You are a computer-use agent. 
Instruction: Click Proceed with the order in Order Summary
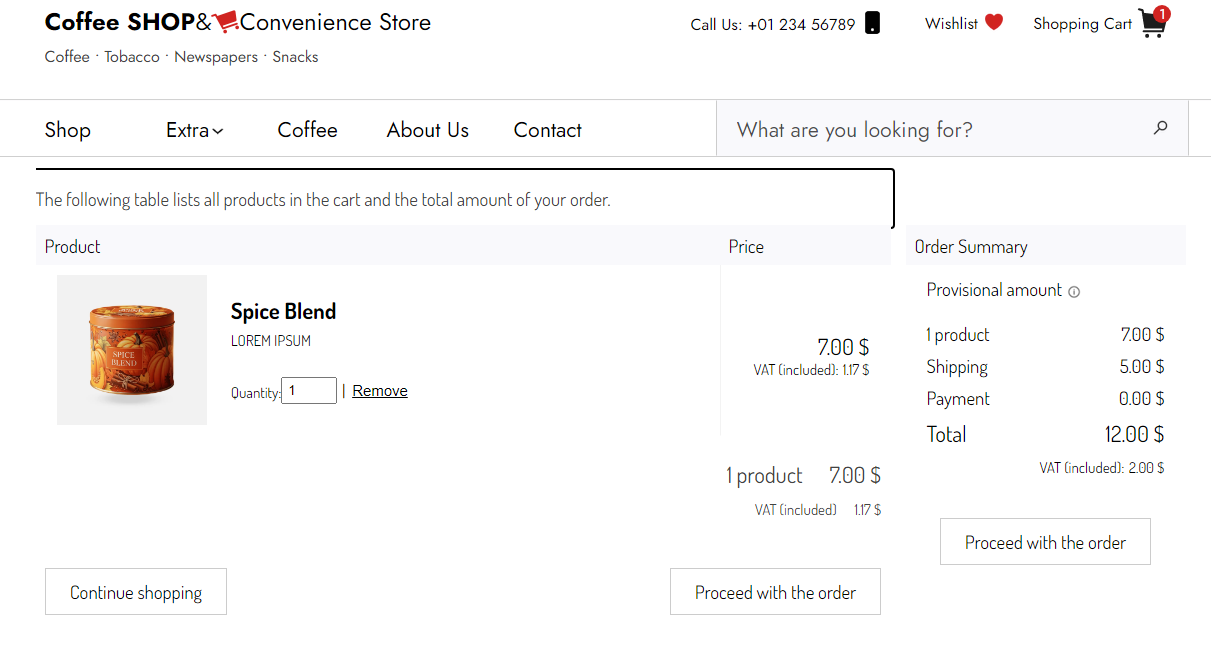[x=1045, y=542]
